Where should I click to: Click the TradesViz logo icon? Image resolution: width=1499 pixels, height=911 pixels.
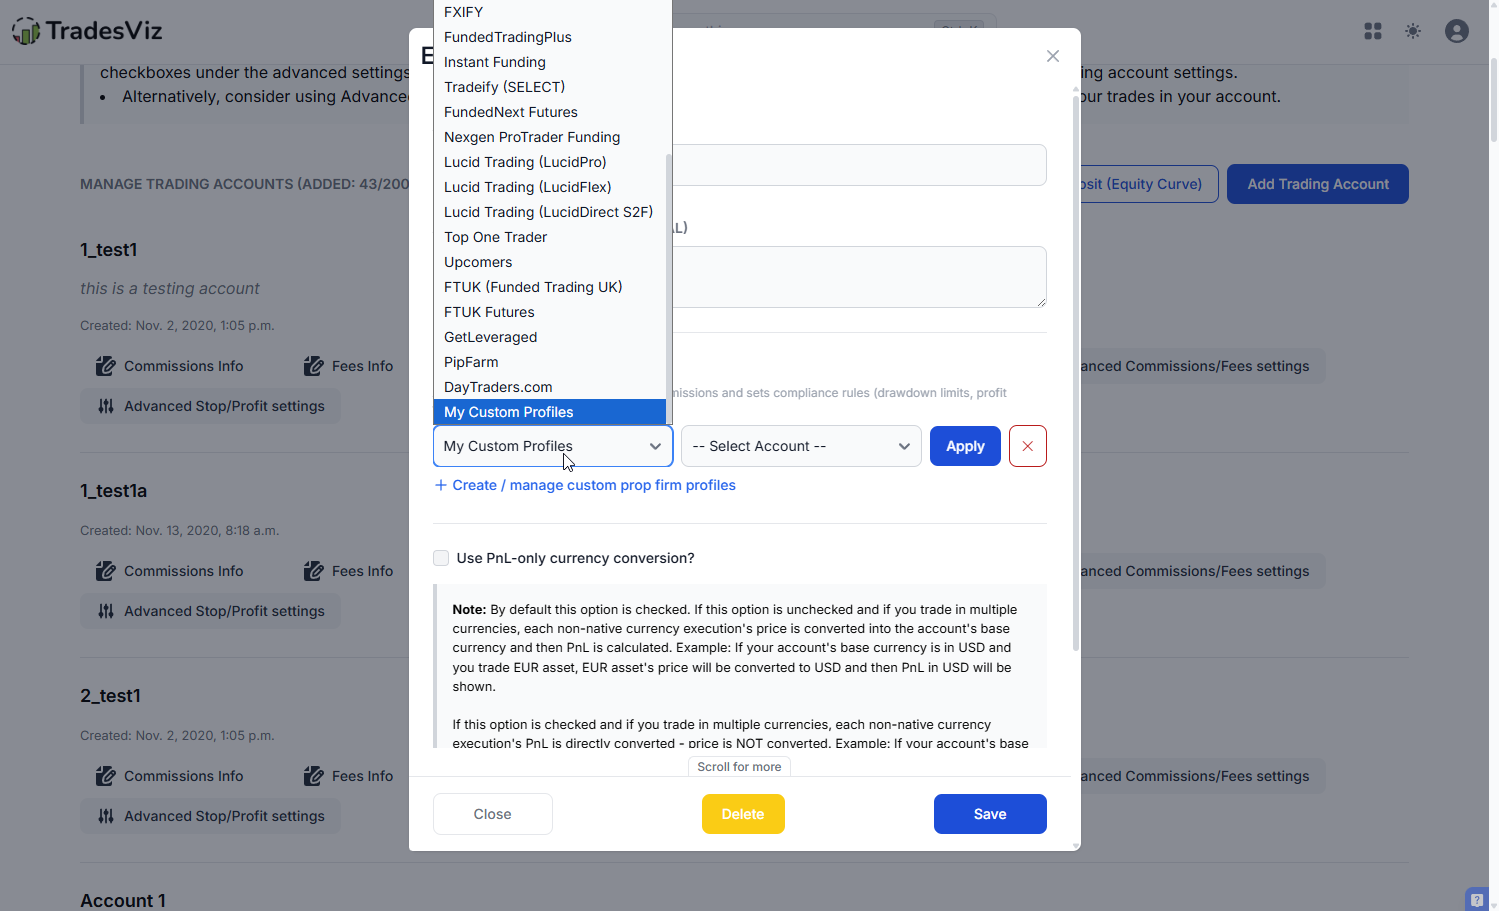point(26,31)
